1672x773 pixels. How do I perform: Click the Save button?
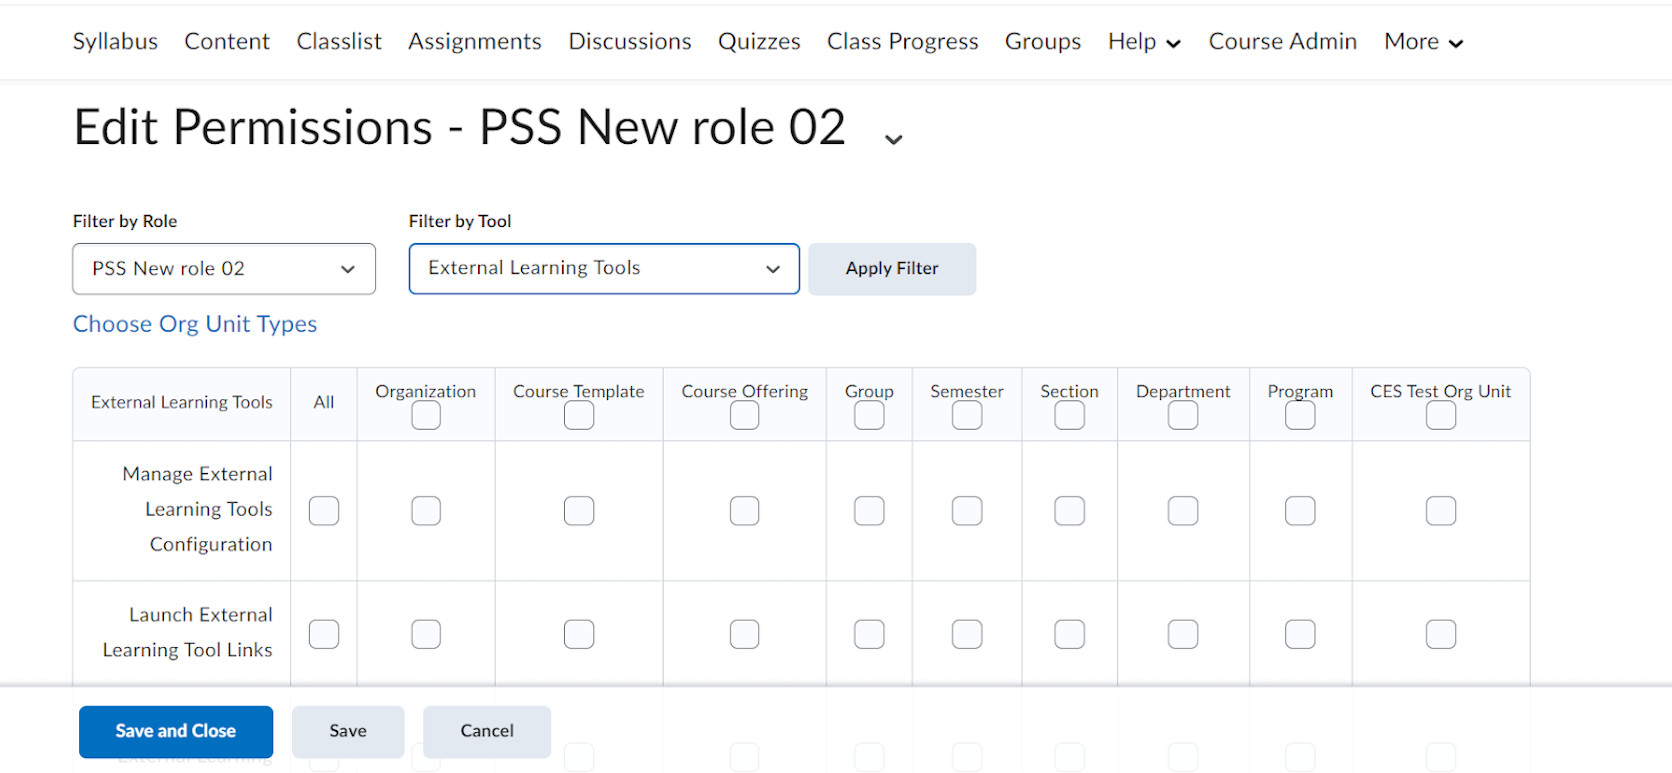(348, 732)
